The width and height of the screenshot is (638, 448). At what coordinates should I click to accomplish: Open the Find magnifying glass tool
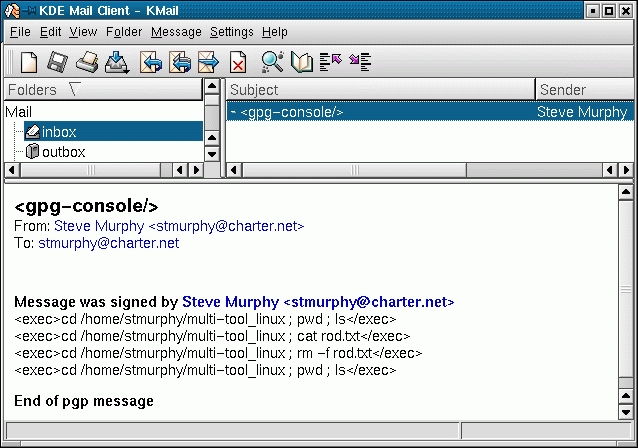272,62
